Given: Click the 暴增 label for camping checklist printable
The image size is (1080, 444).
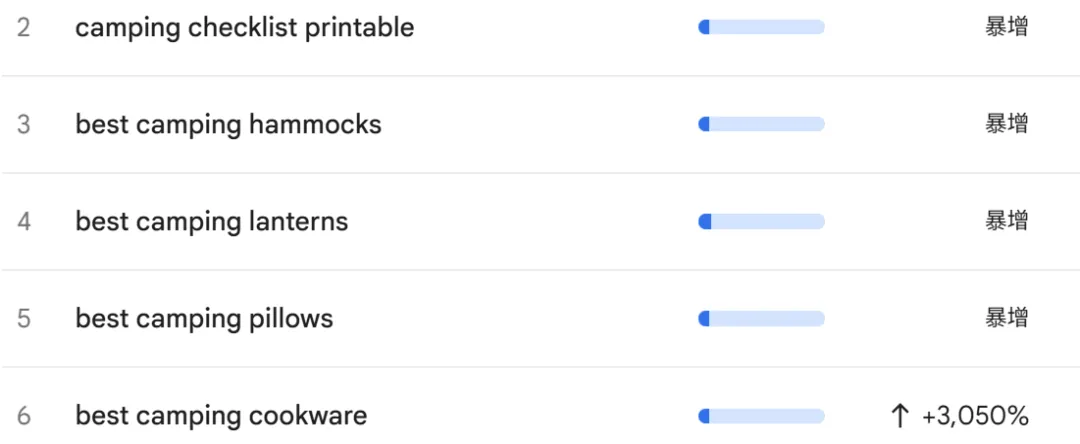Looking at the screenshot, I should (x=1006, y=27).
